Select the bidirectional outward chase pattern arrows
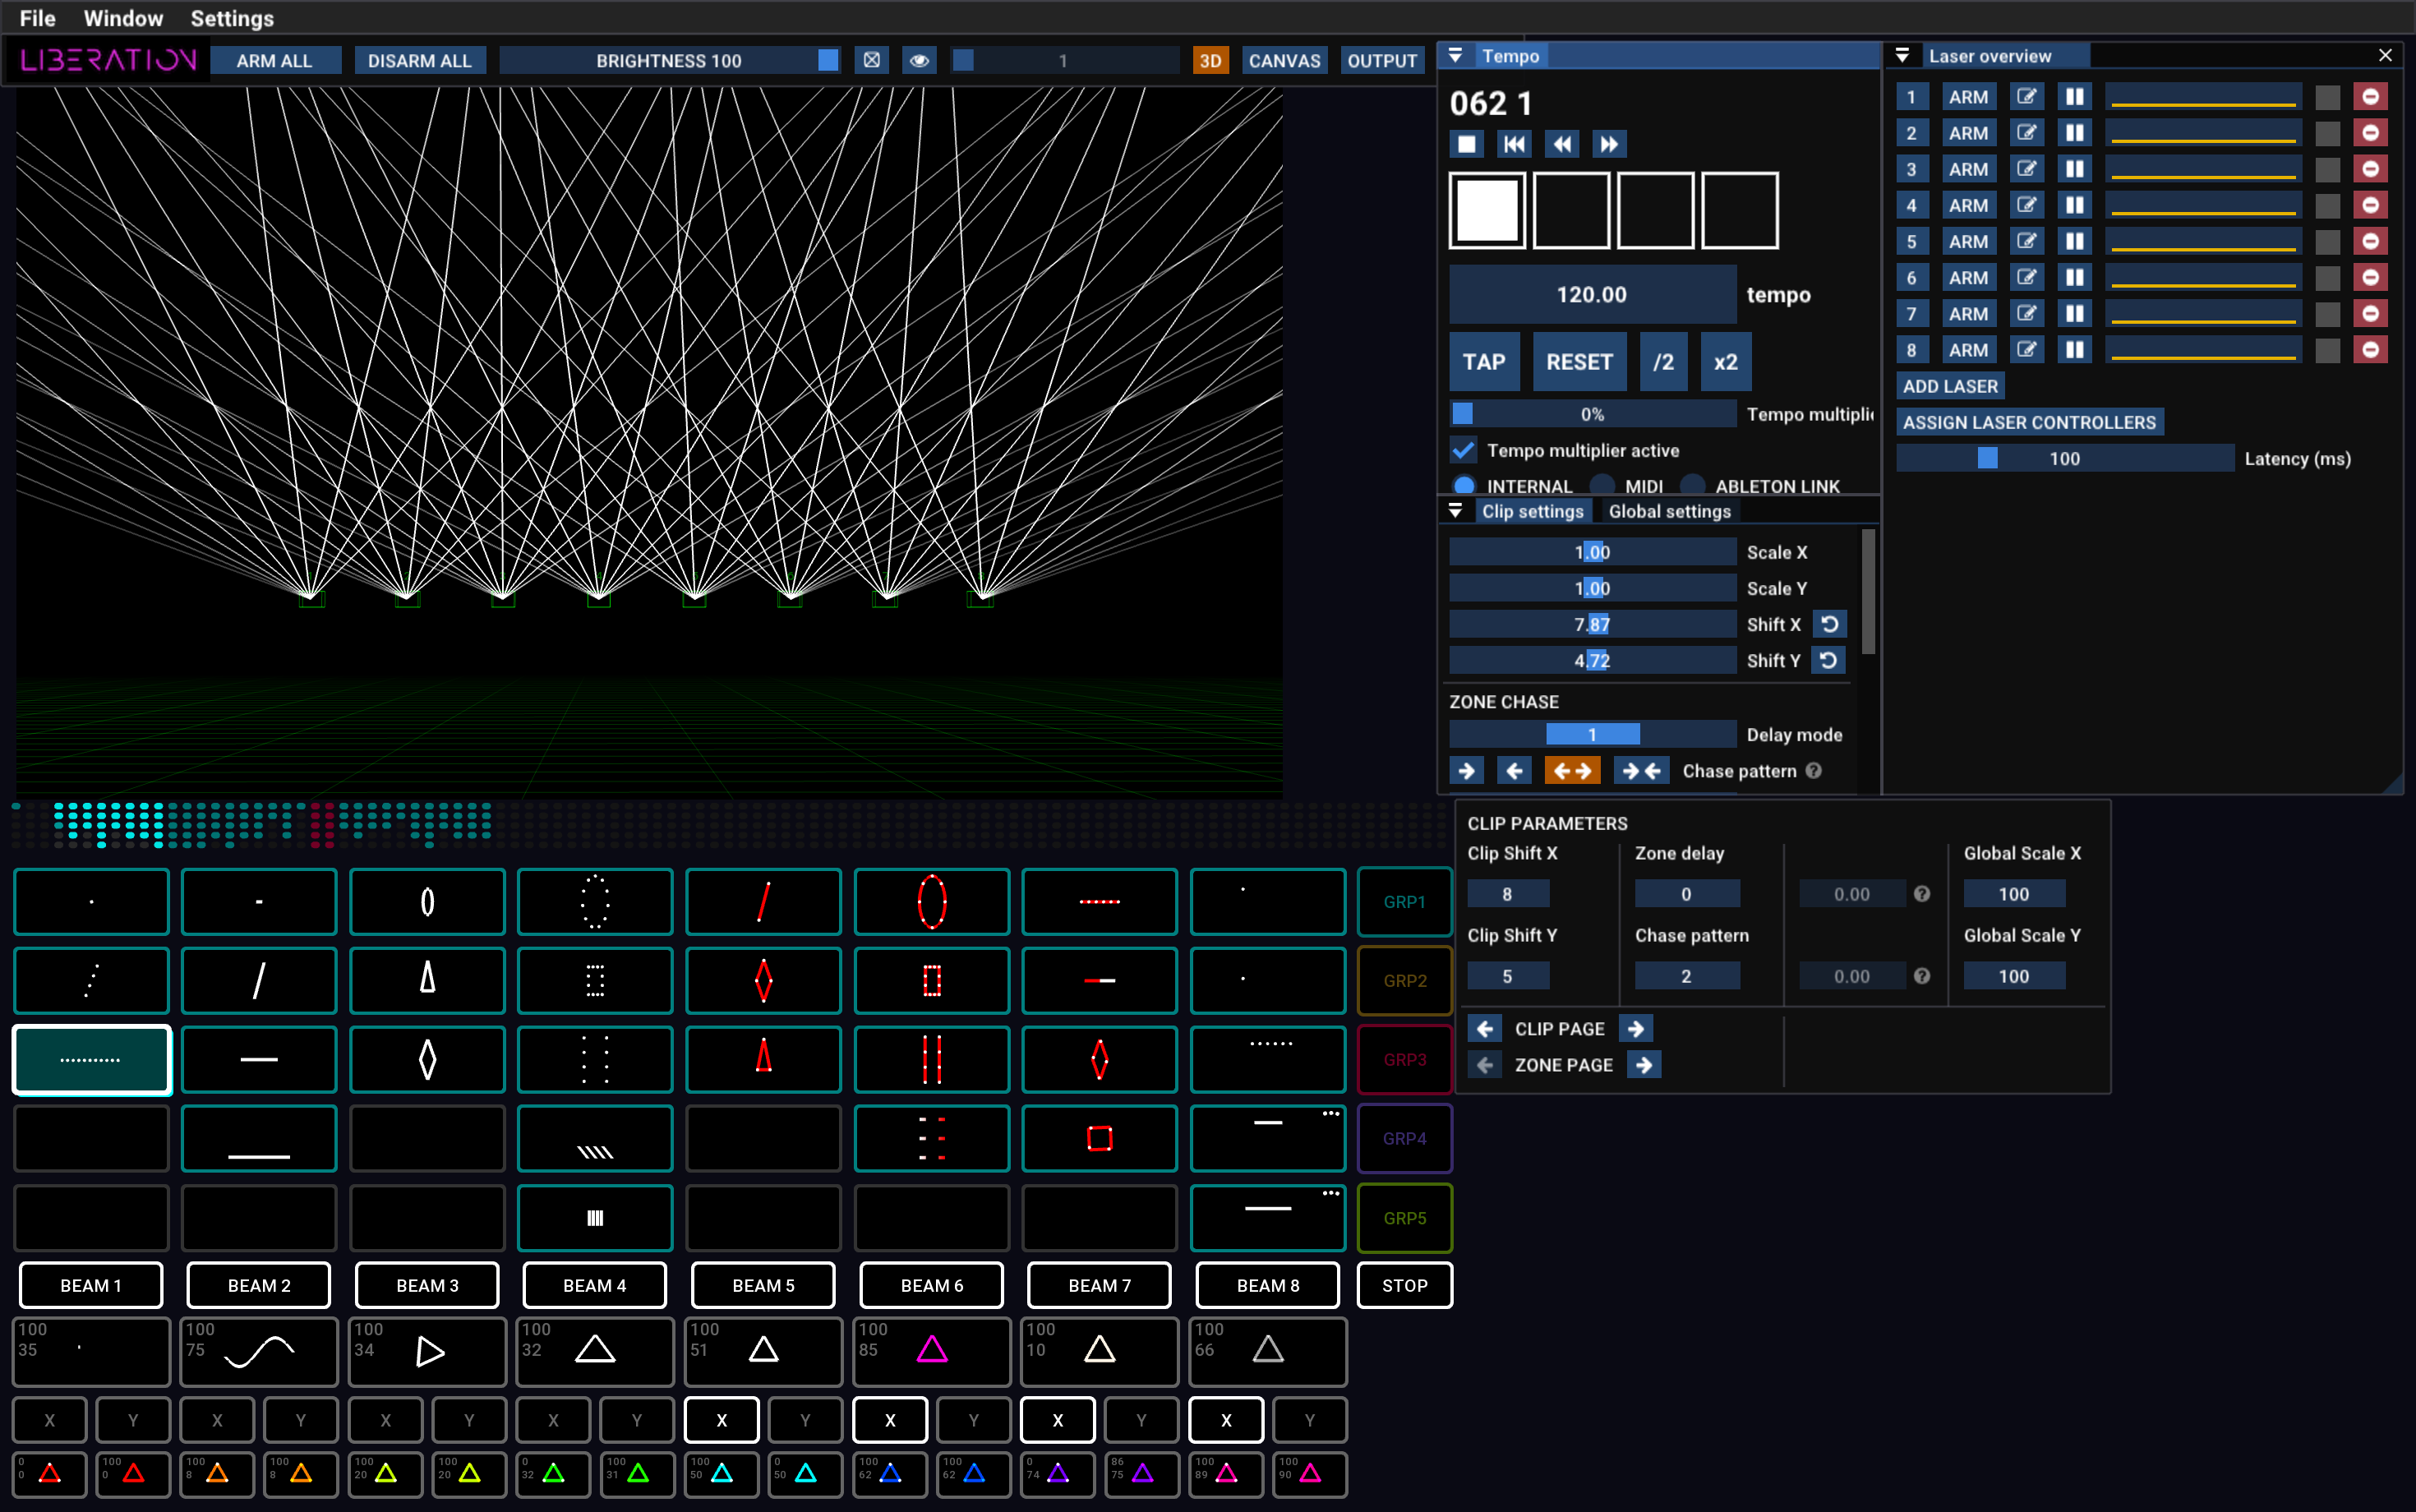Image resolution: width=2416 pixels, height=1512 pixels. click(1571, 771)
